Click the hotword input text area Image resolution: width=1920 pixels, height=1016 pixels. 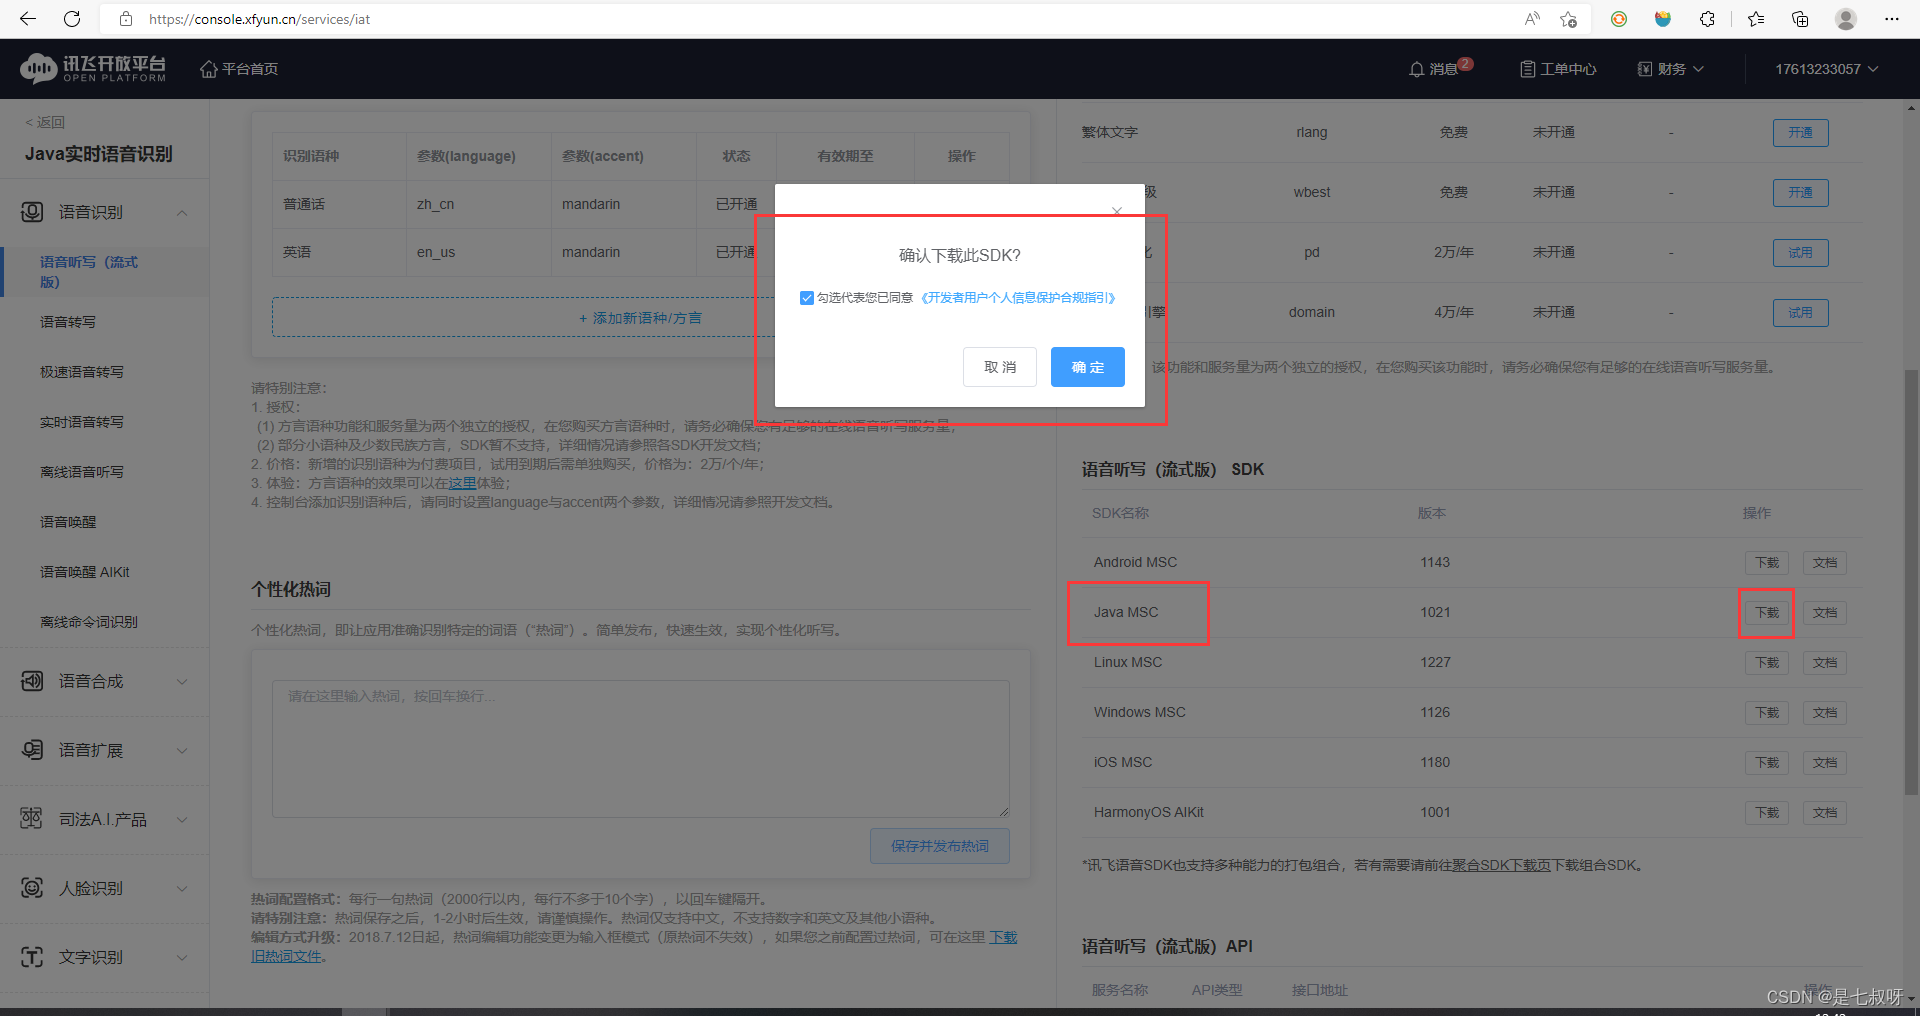pos(641,749)
